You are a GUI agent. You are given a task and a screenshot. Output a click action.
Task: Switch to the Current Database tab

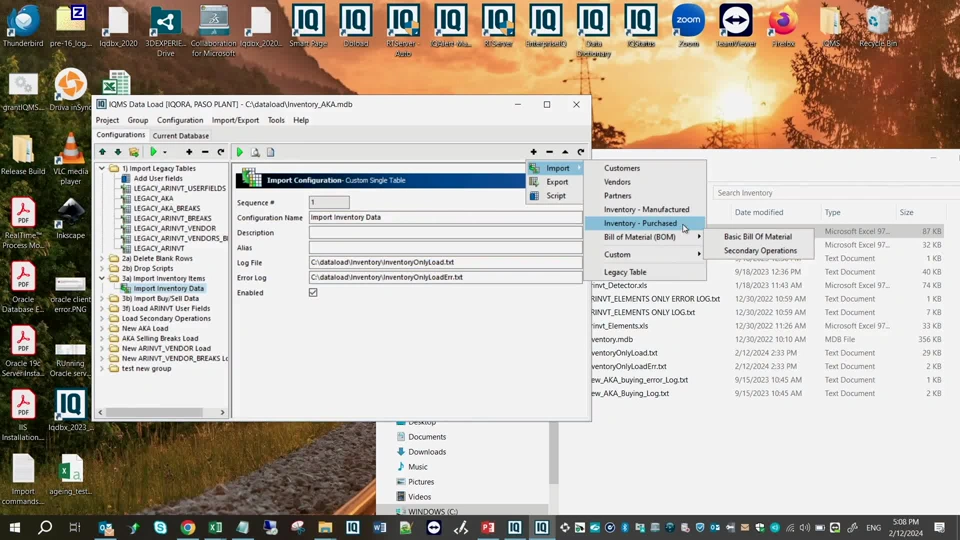(181, 135)
